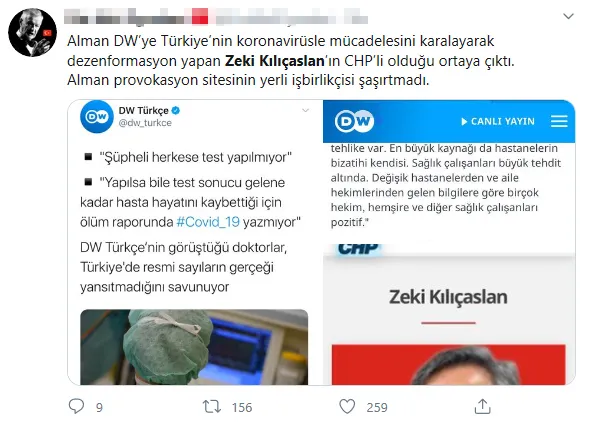Expand the tweet options chevron at top right
Image resolution: width=591 pixels, height=422 pixels.
(x=568, y=16)
